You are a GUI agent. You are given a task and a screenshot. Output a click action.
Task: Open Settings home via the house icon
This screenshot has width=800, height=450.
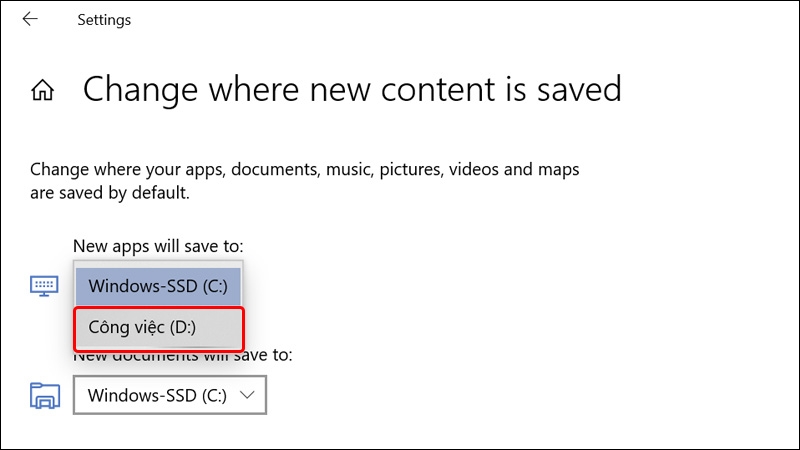[42, 90]
